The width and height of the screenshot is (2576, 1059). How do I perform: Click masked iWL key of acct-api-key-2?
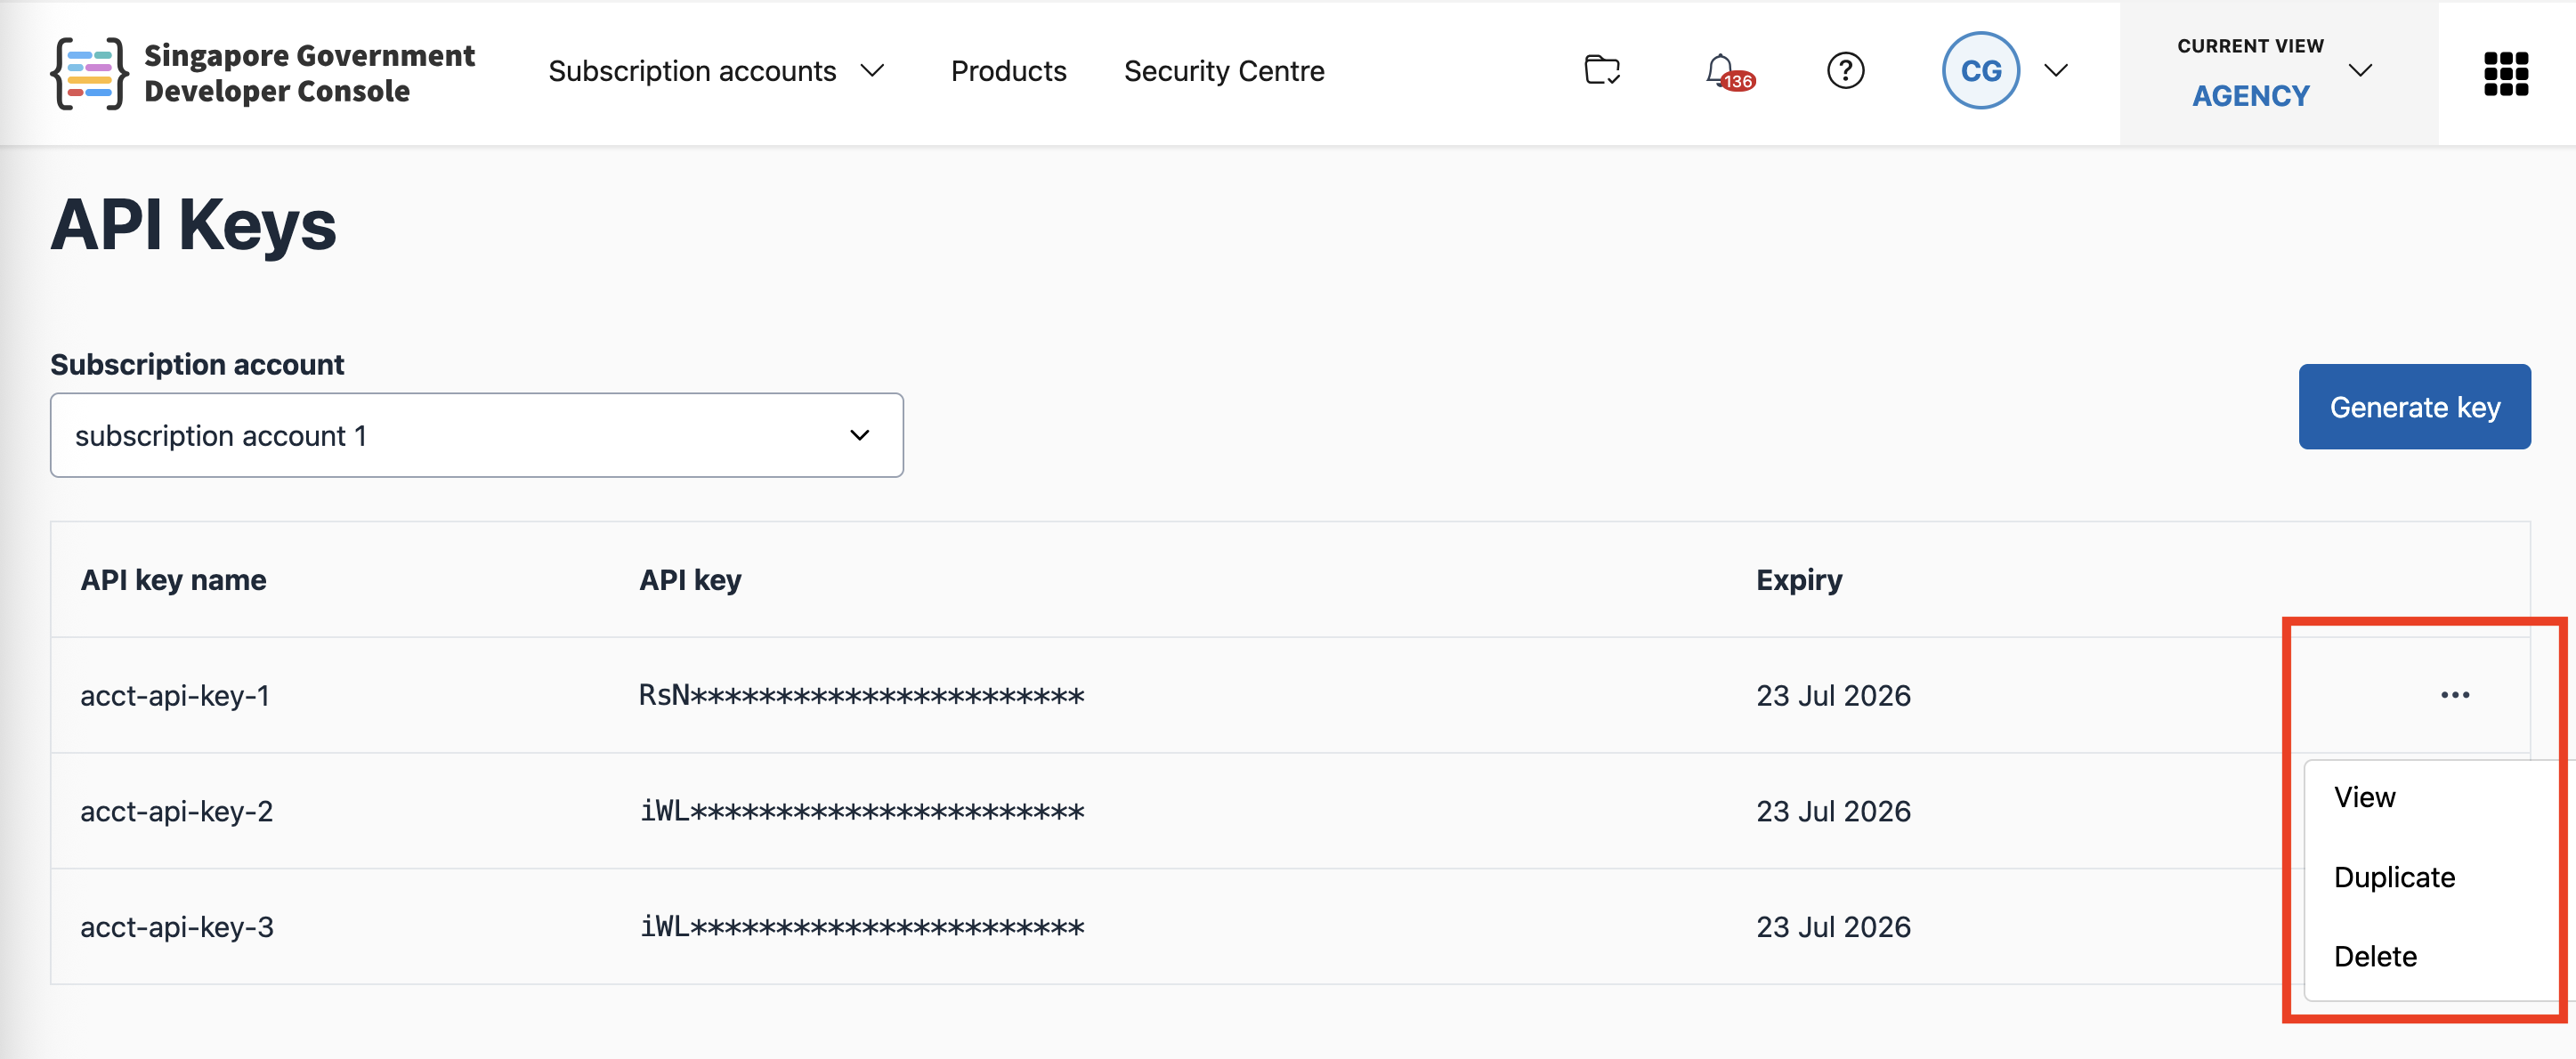click(861, 811)
